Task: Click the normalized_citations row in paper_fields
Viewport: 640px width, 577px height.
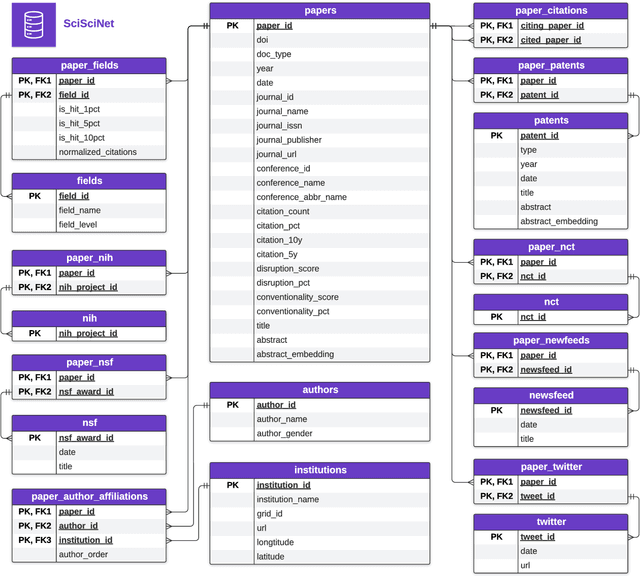Action: tap(98, 152)
